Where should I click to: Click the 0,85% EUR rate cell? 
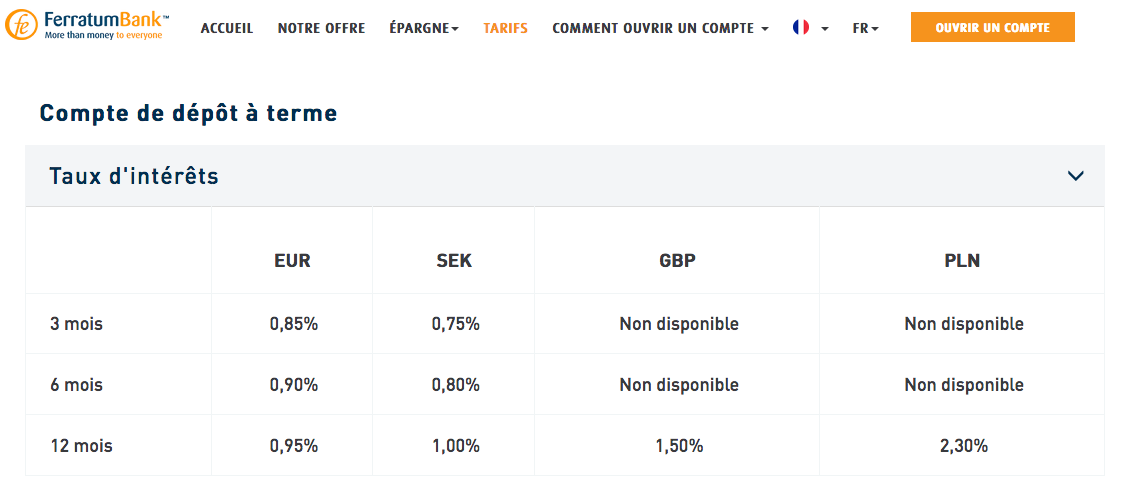coord(293,324)
